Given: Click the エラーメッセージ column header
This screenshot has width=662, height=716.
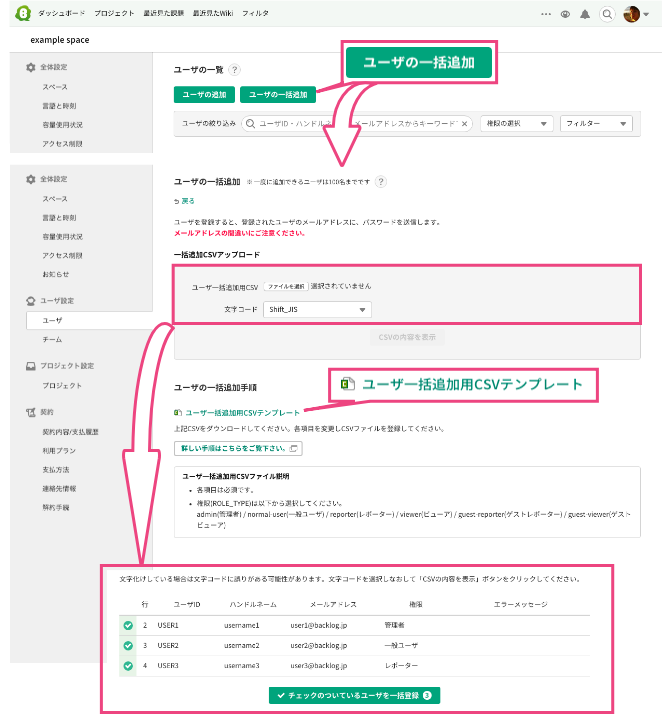Looking at the screenshot, I should 520,605.
